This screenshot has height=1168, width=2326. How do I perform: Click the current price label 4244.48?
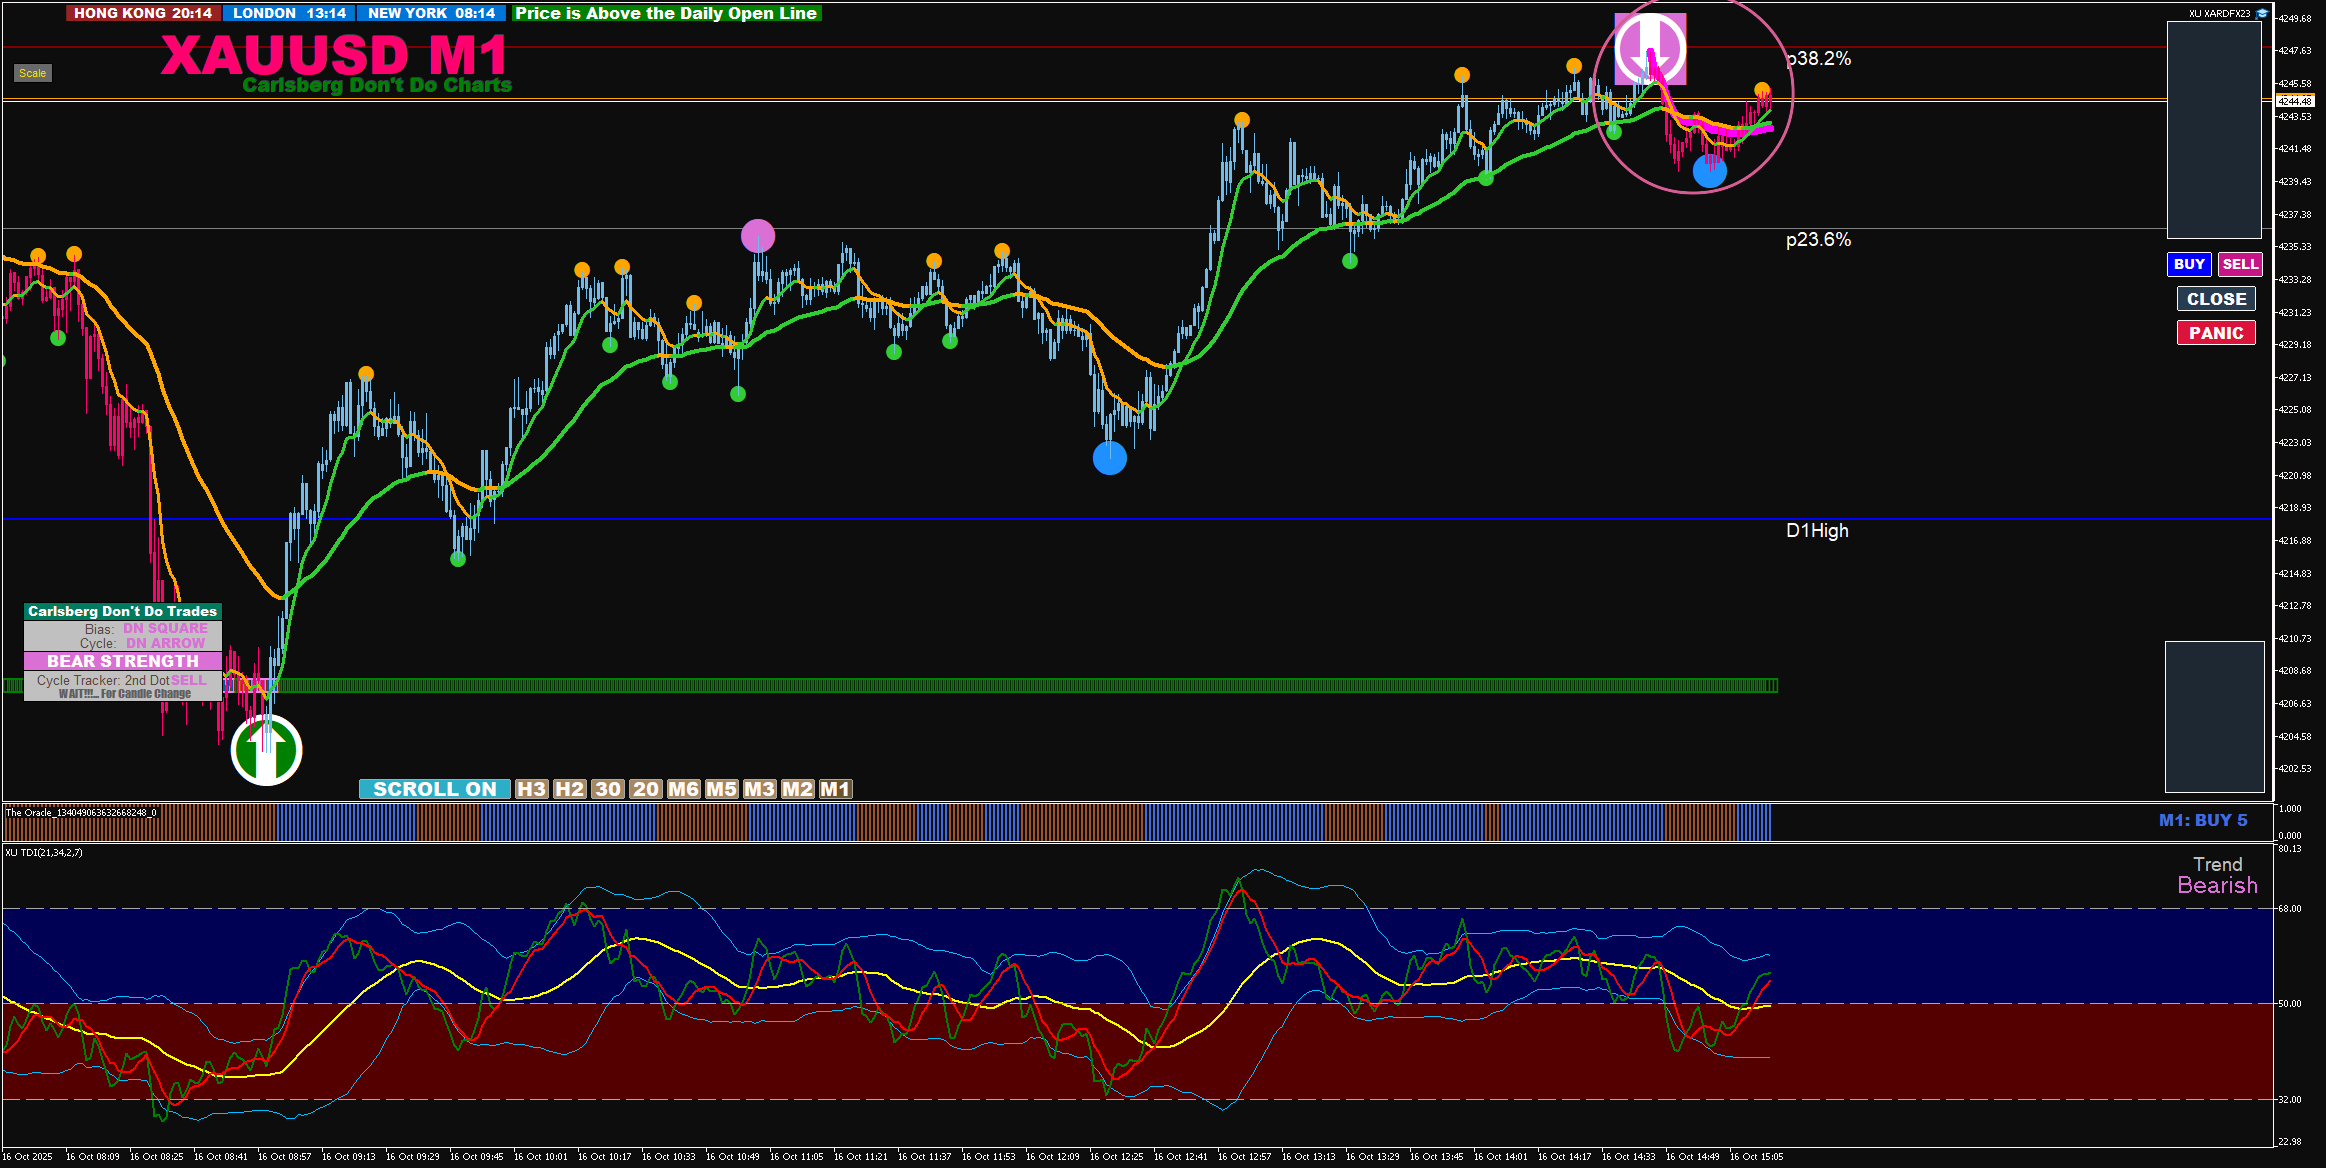(2295, 101)
